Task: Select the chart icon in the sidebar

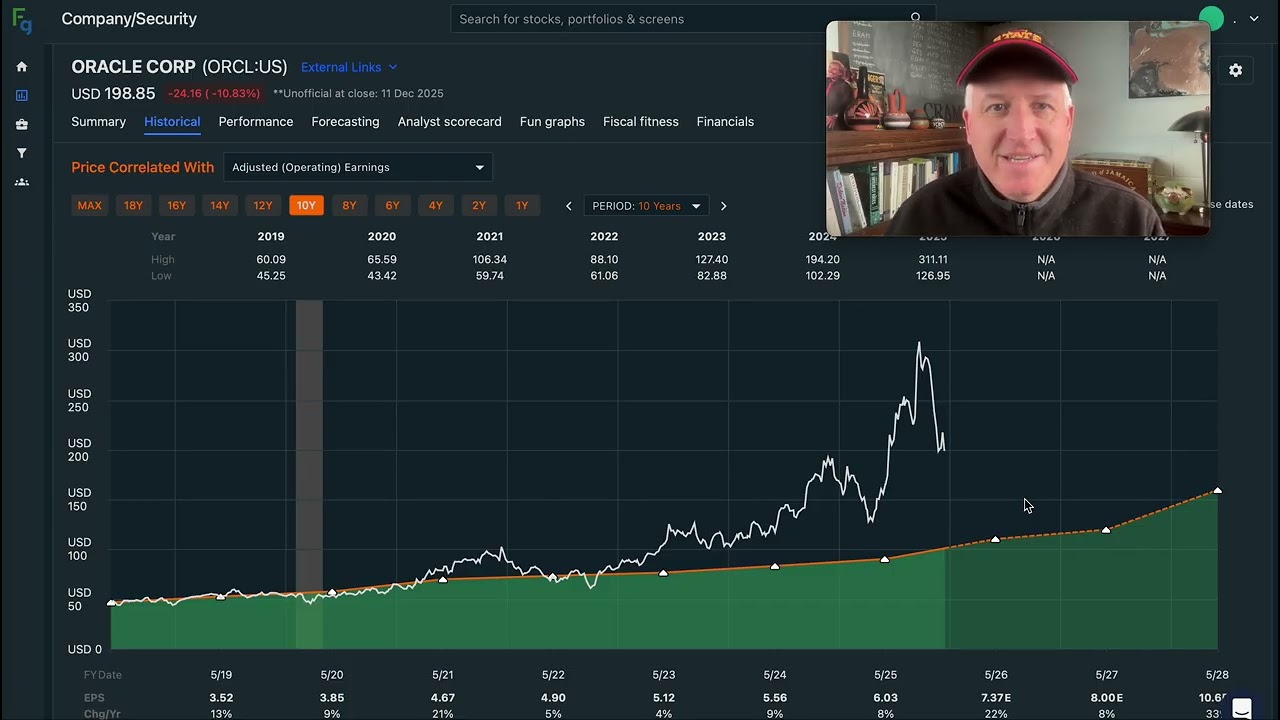Action: [22, 96]
